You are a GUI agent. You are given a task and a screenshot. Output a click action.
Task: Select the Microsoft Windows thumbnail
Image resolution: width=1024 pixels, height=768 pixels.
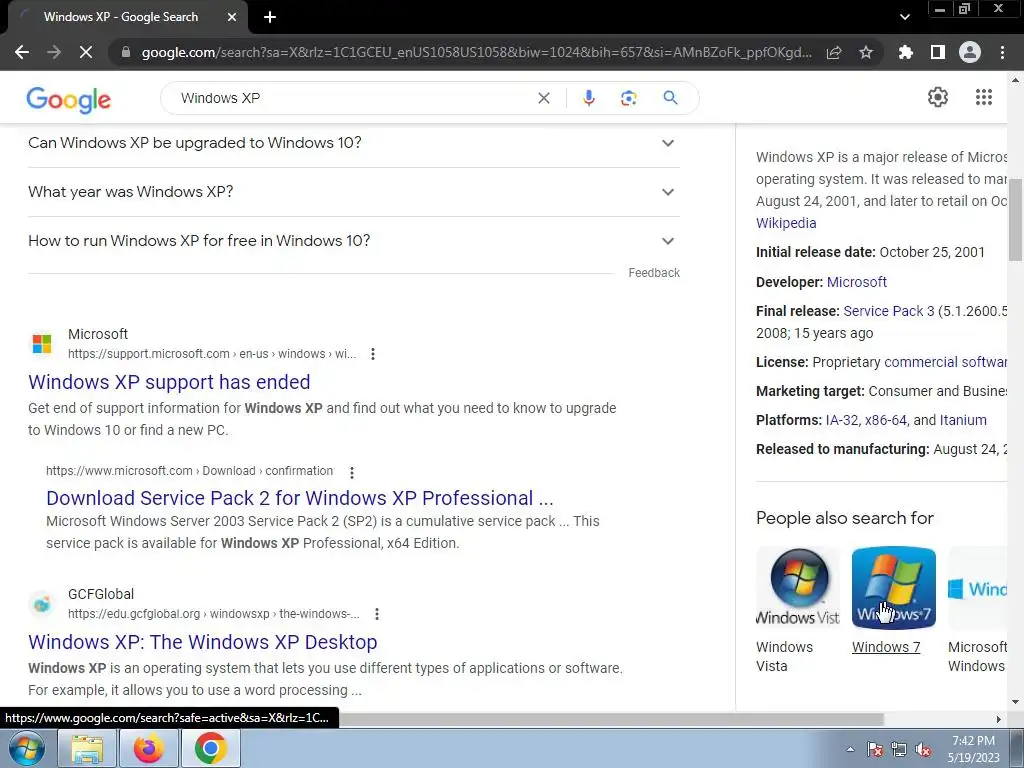[x=978, y=588]
